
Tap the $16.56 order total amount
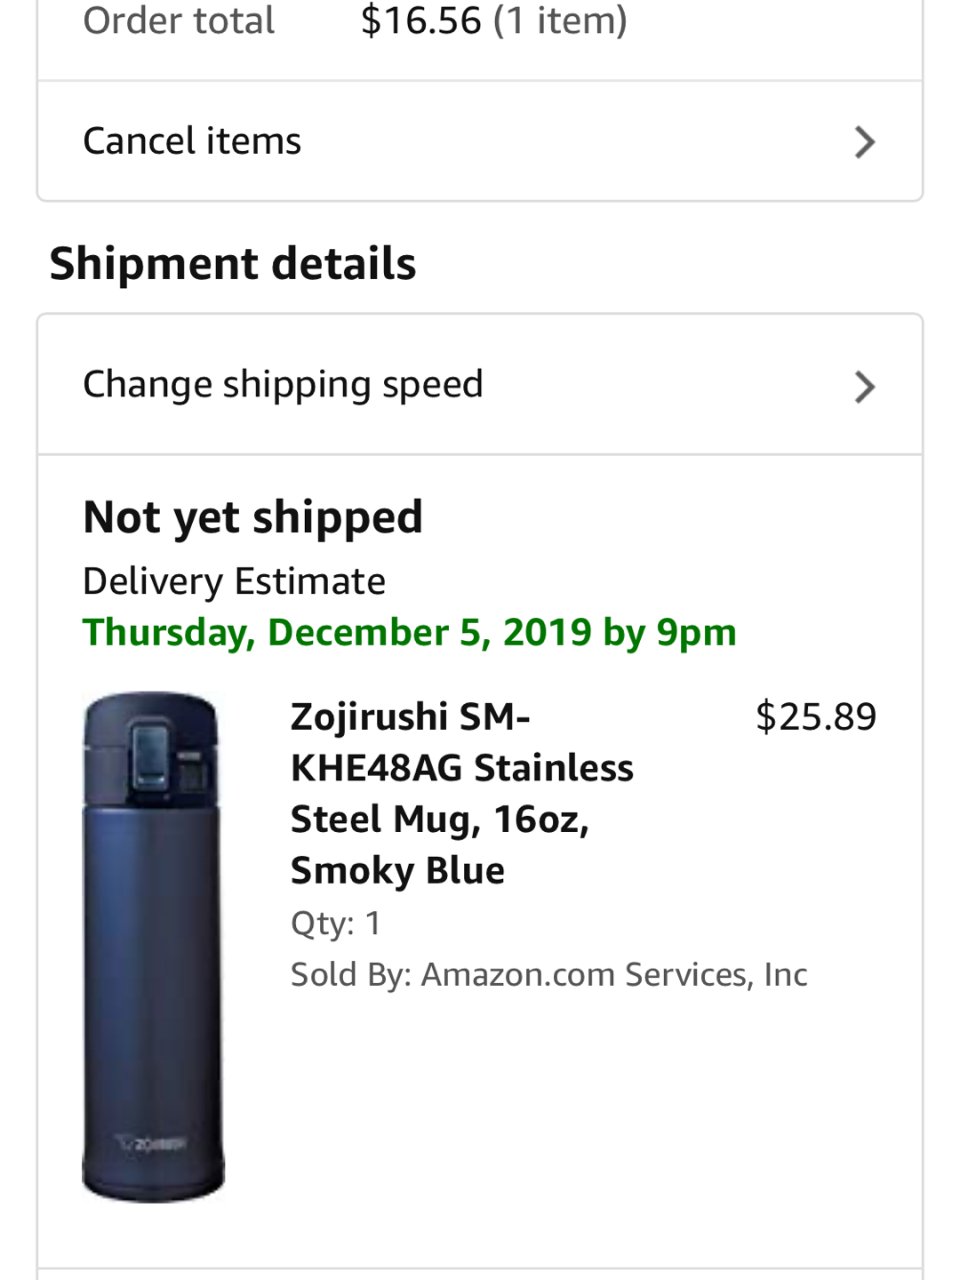point(421,20)
